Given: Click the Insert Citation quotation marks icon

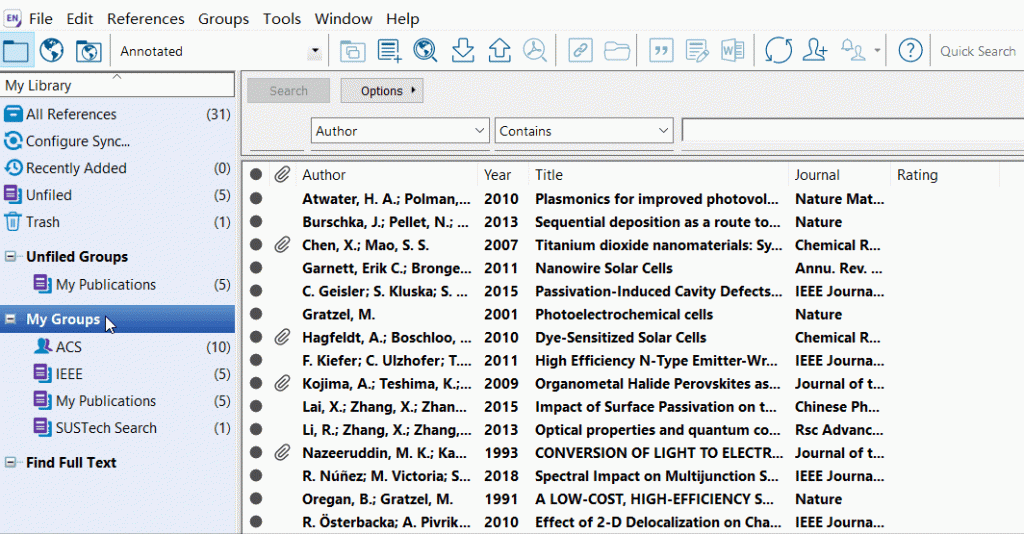Looking at the screenshot, I should [660, 50].
